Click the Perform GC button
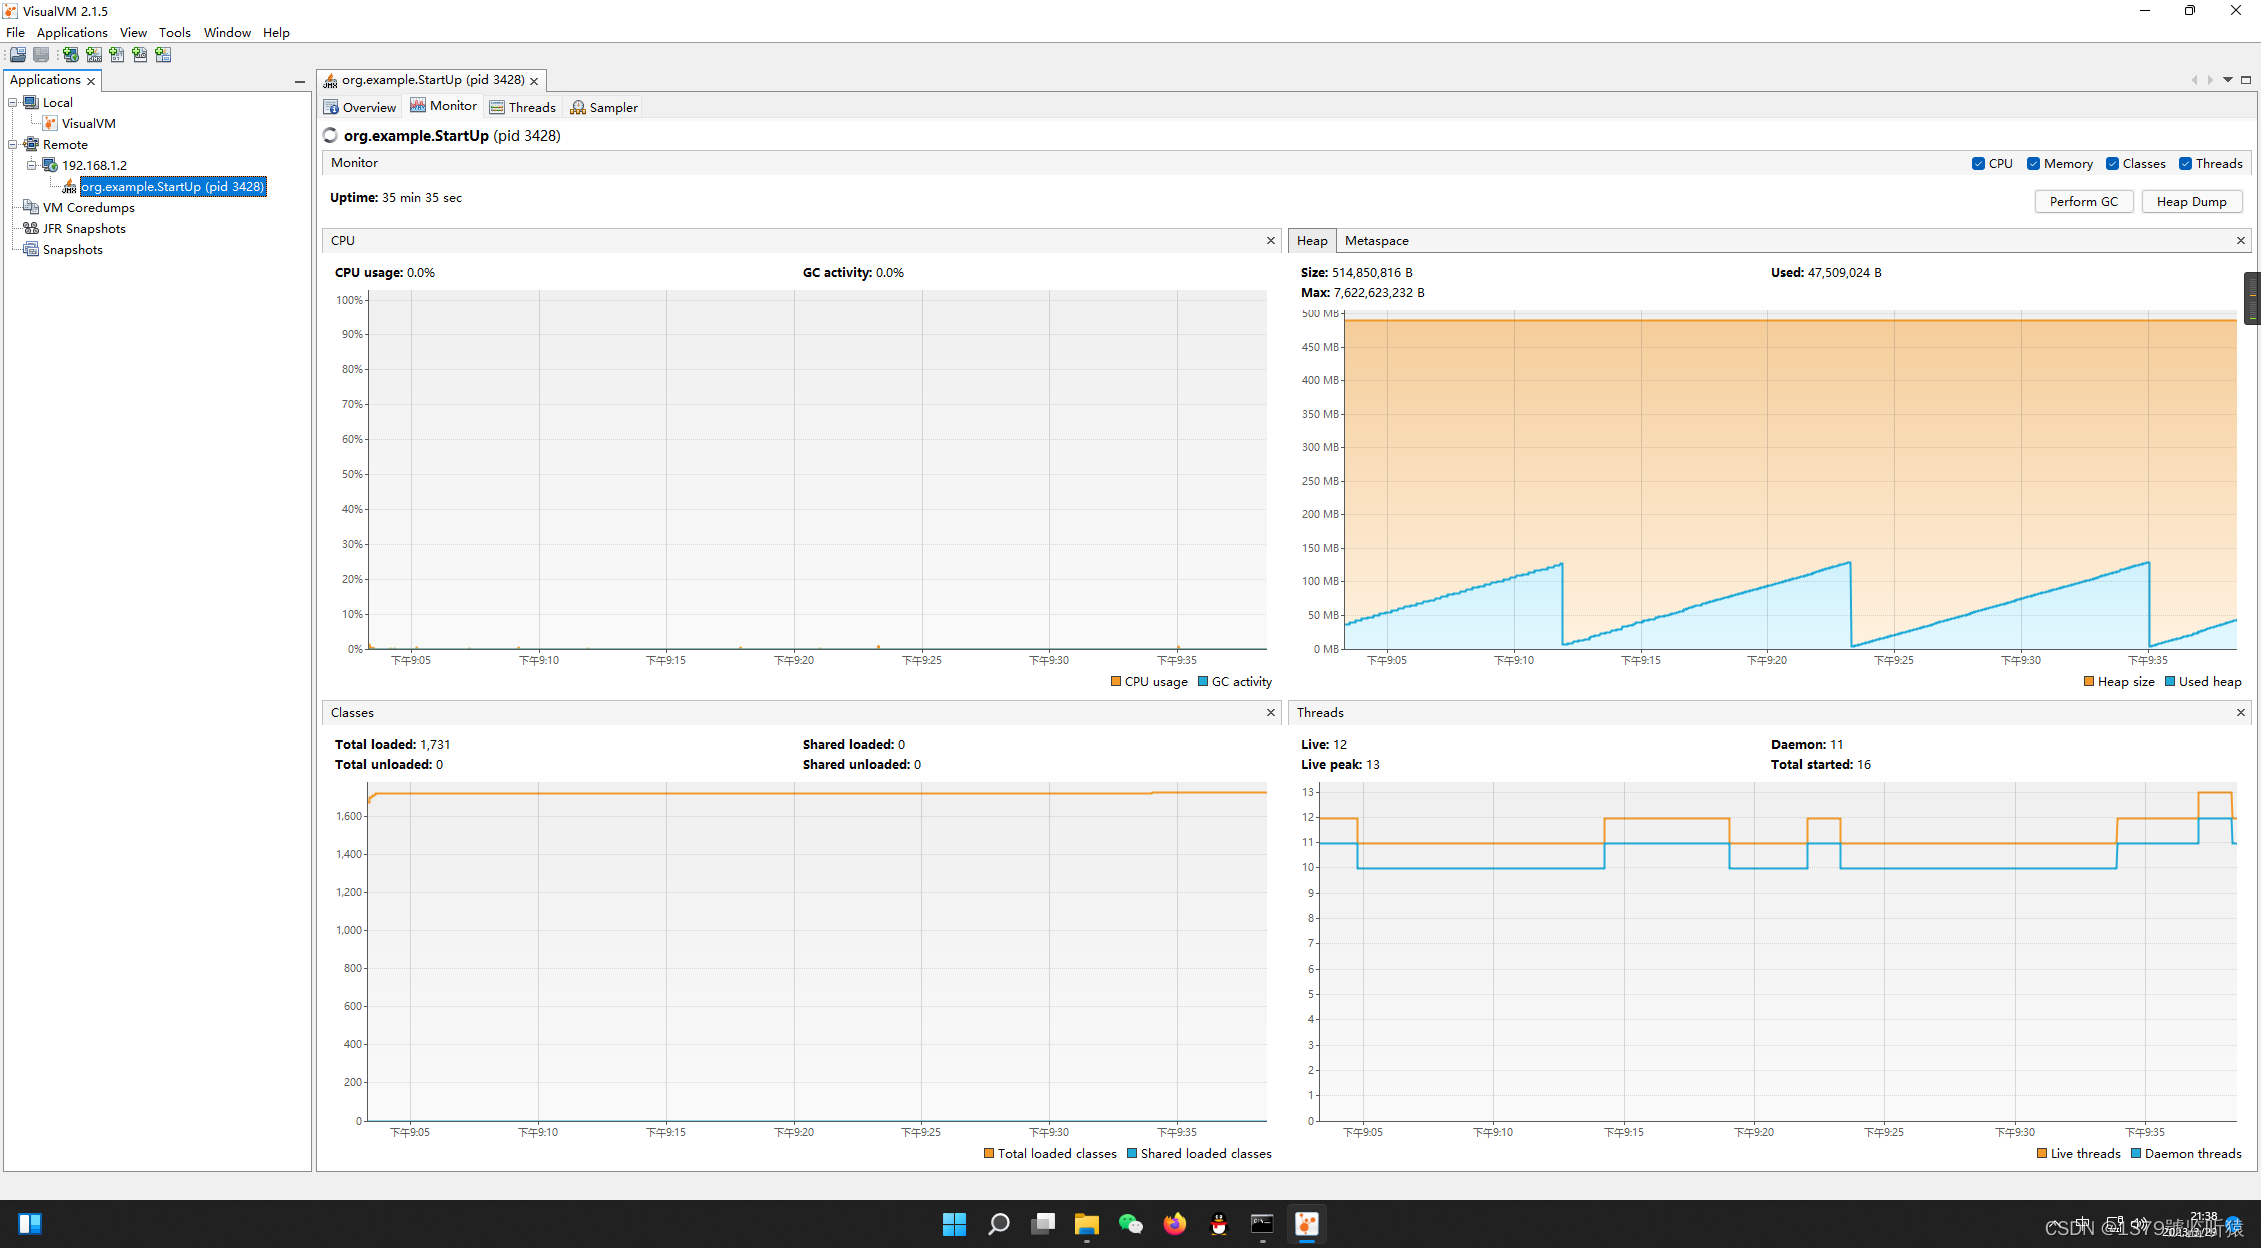 2084,201
